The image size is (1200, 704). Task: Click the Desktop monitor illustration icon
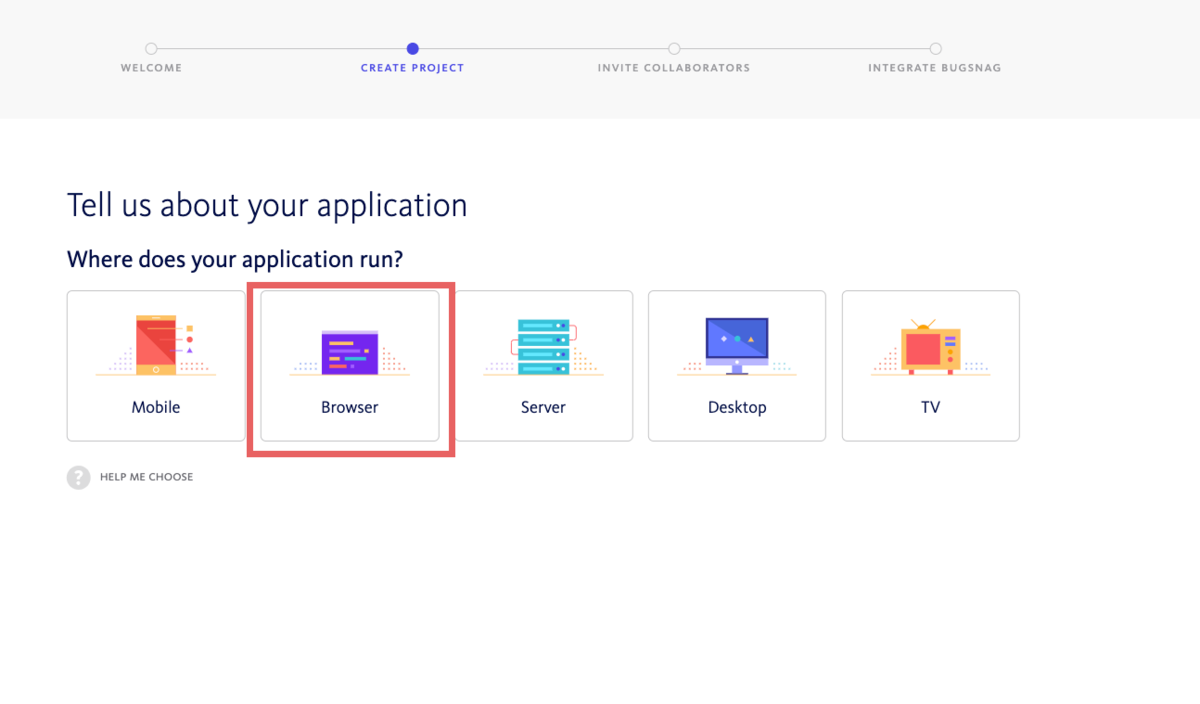click(737, 347)
